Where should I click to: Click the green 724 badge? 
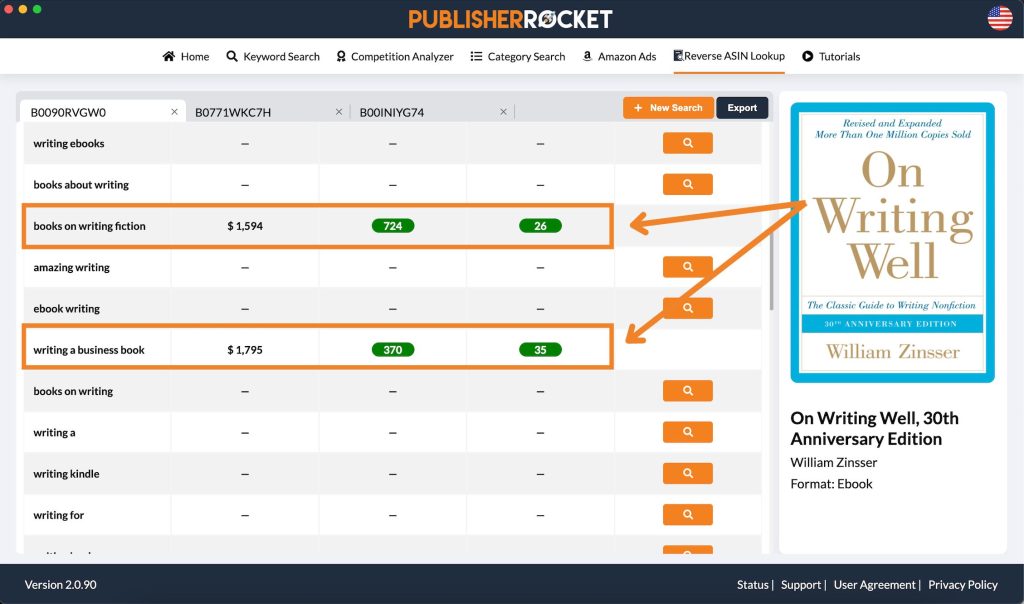click(392, 226)
